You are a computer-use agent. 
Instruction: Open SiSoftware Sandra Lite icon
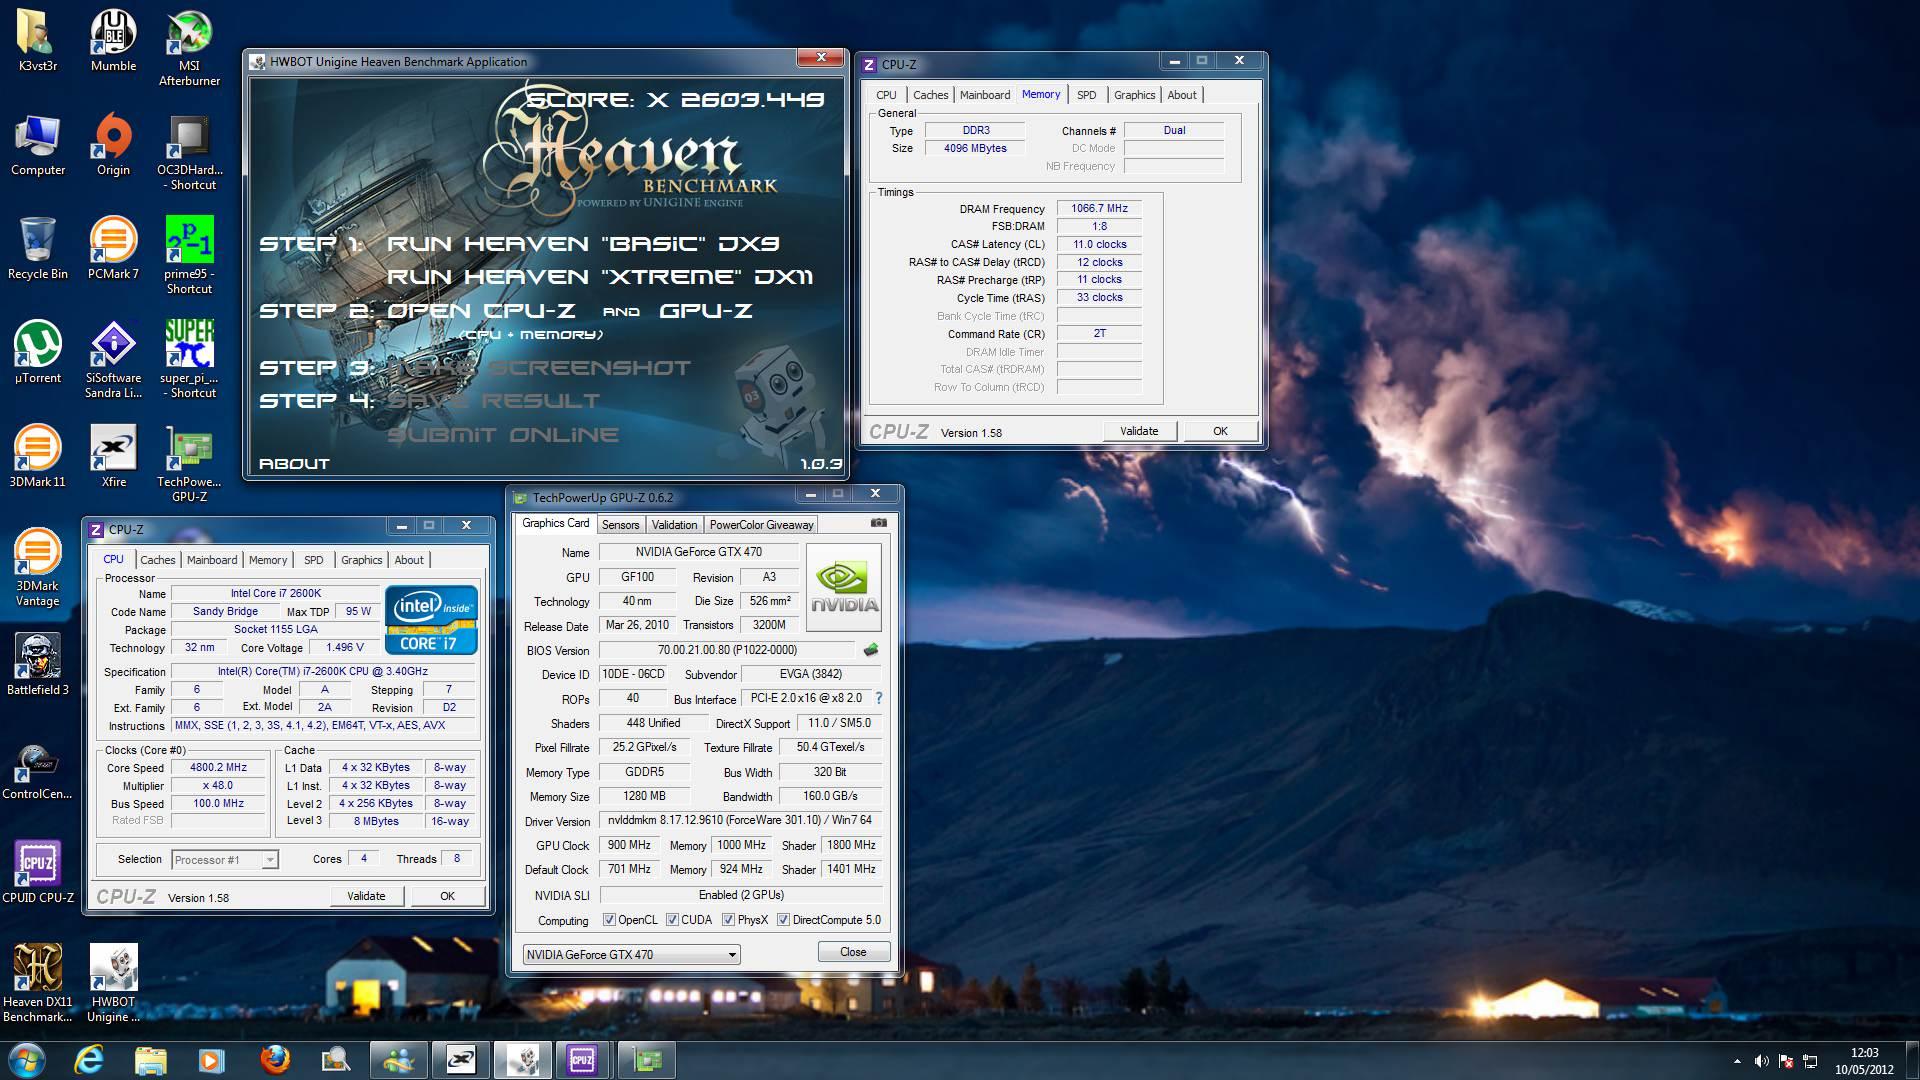[114, 361]
